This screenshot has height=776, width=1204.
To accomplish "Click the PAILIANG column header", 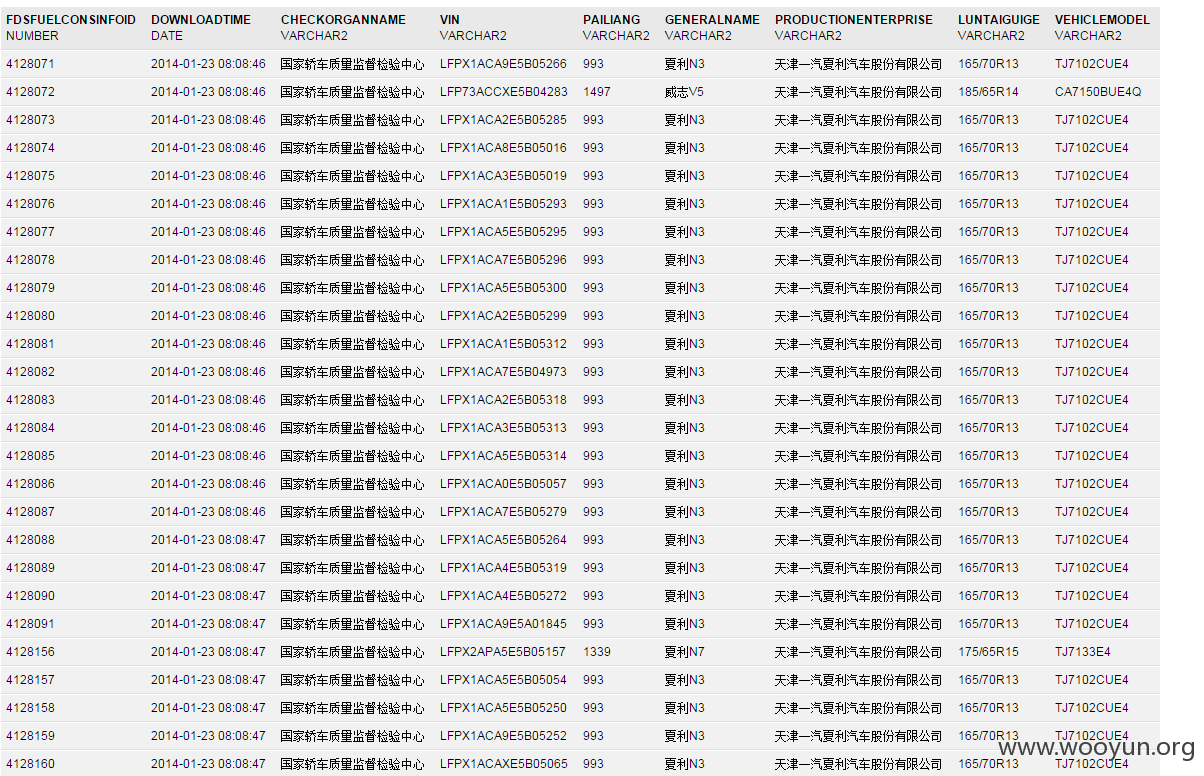I will (x=611, y=20).
